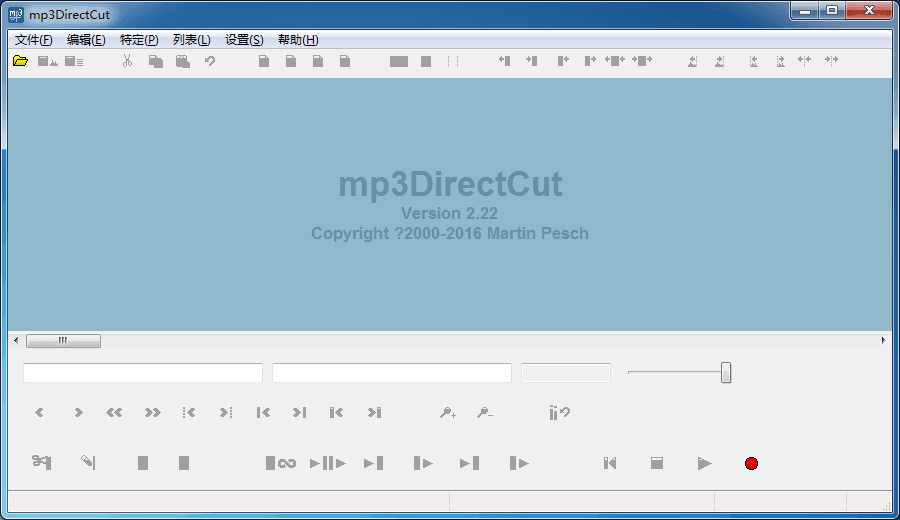Click the stop playback button
The height and width of the screenshot is (520, 900).
coord(657,463)
